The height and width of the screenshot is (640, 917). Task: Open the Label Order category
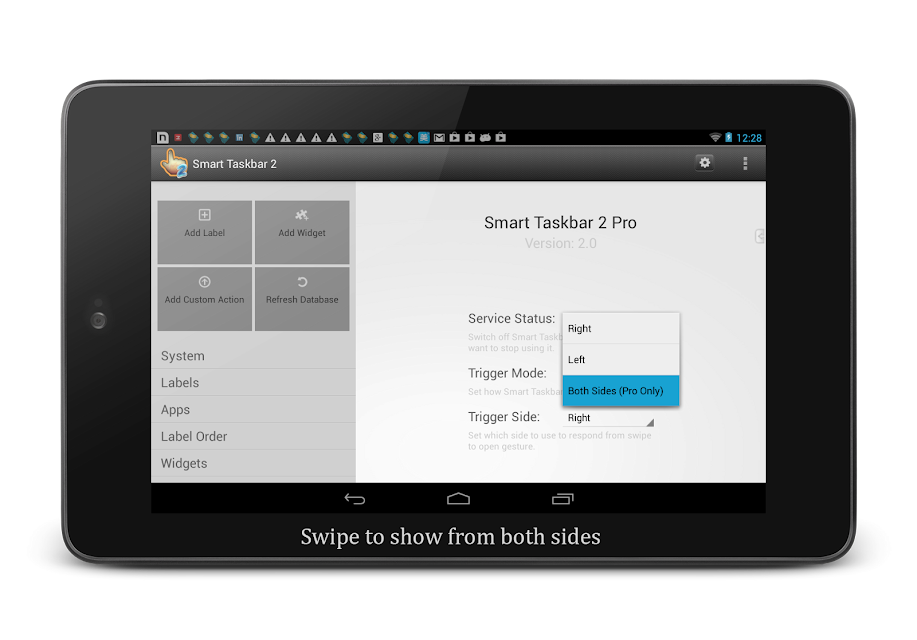253,436
